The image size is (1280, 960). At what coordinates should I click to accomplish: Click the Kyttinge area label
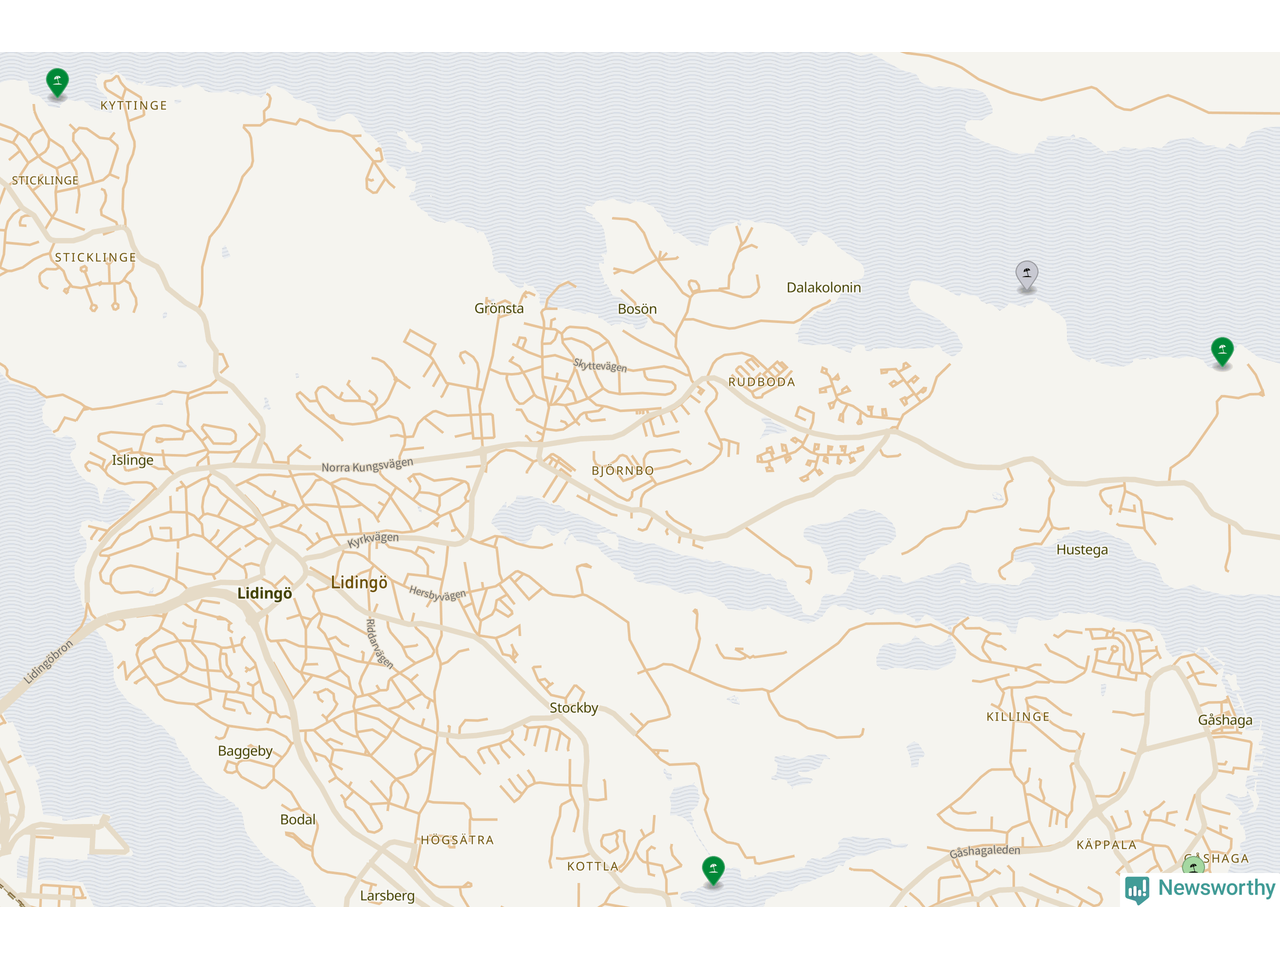pyautogui.click(x=134, y=105)
